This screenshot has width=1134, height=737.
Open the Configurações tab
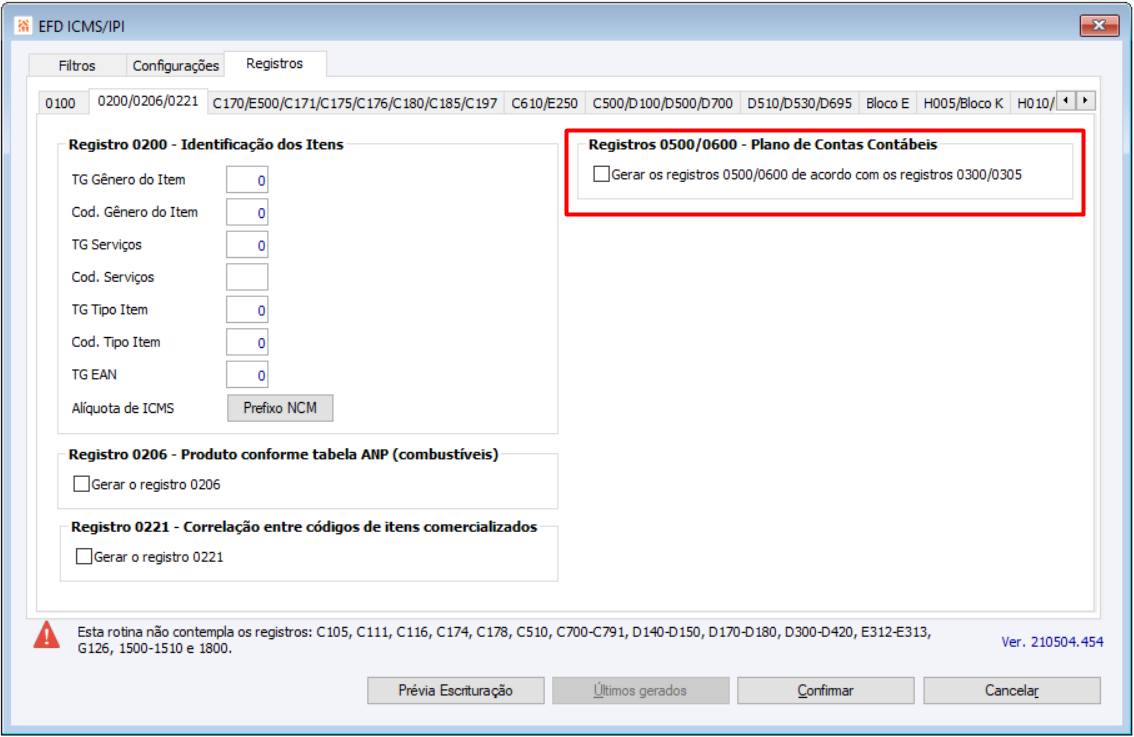tap(176, 66)
